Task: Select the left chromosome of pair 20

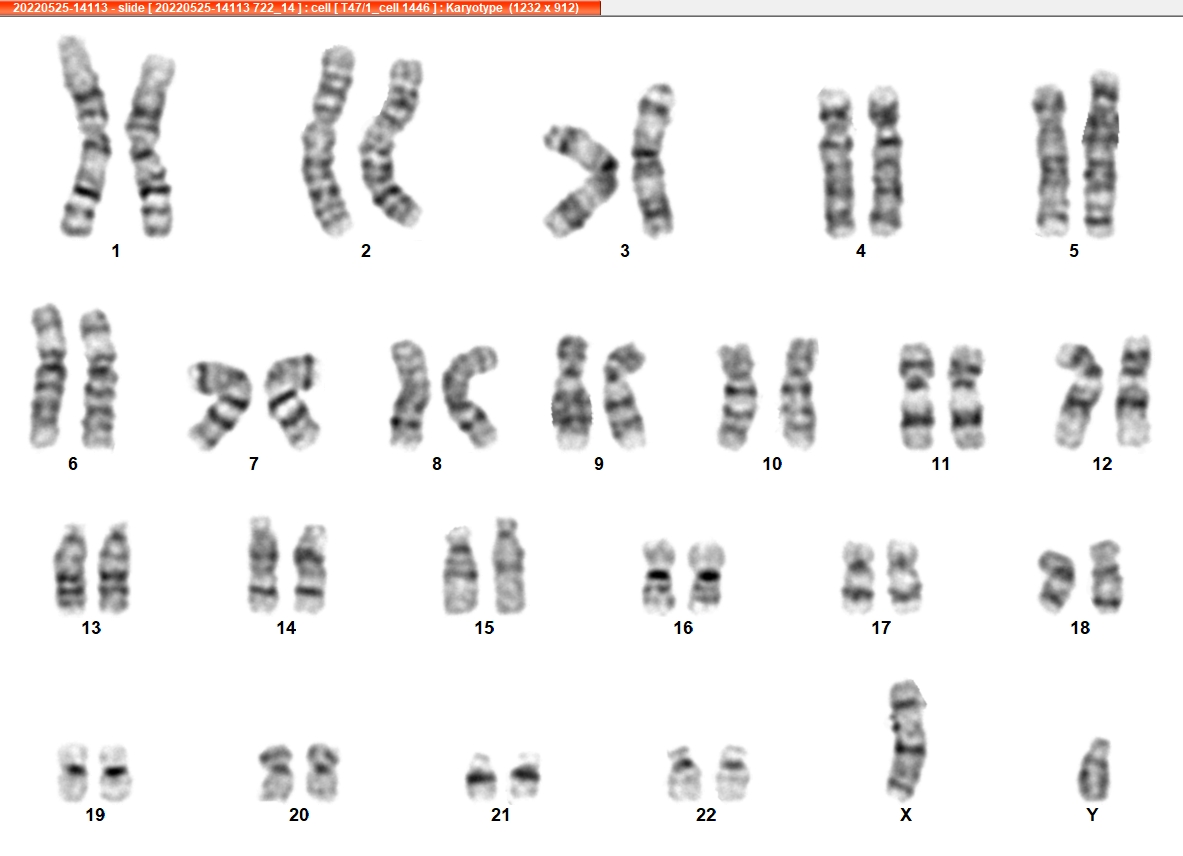Action: 276,773
